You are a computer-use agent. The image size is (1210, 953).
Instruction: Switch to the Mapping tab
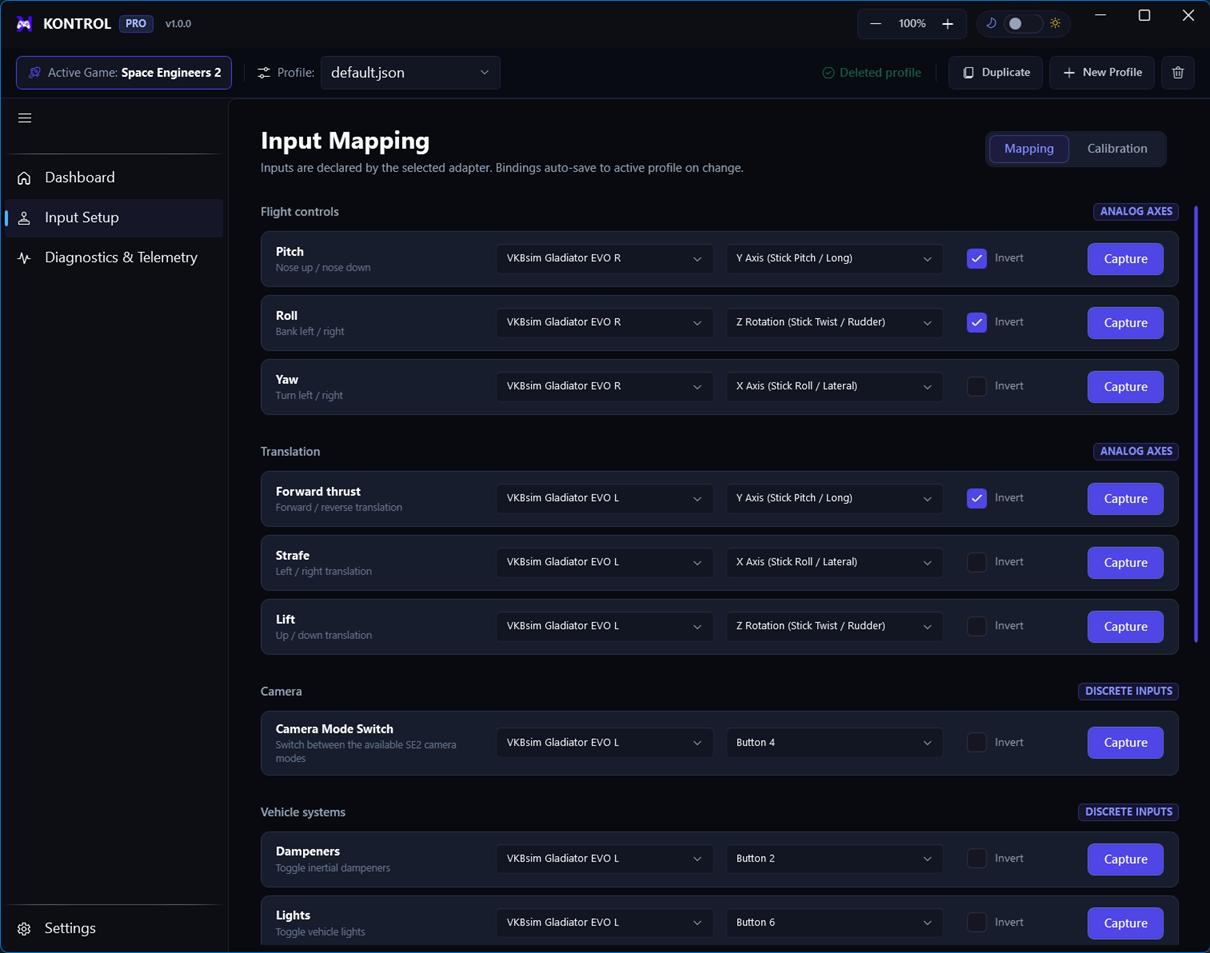coord(1029,149)
